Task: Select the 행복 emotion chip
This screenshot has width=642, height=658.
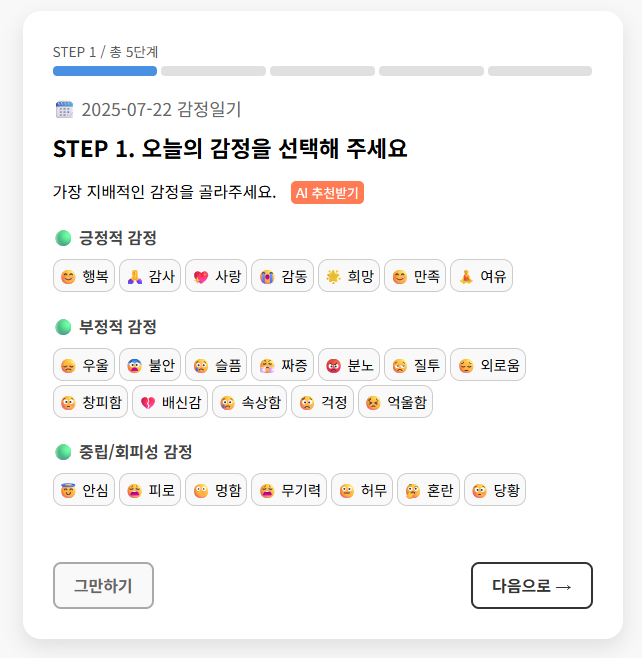Action: 84,277
